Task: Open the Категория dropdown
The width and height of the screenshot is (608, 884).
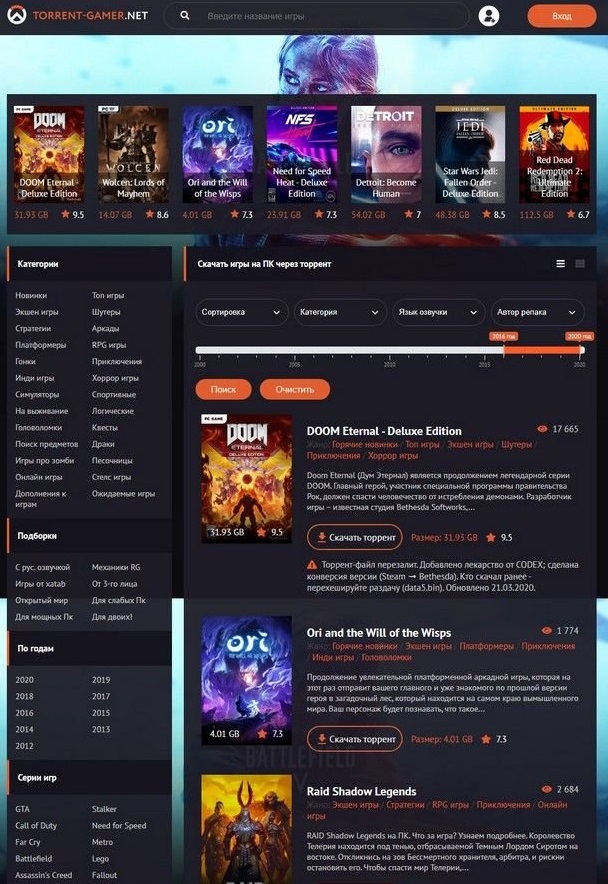Action: point(338,312)
